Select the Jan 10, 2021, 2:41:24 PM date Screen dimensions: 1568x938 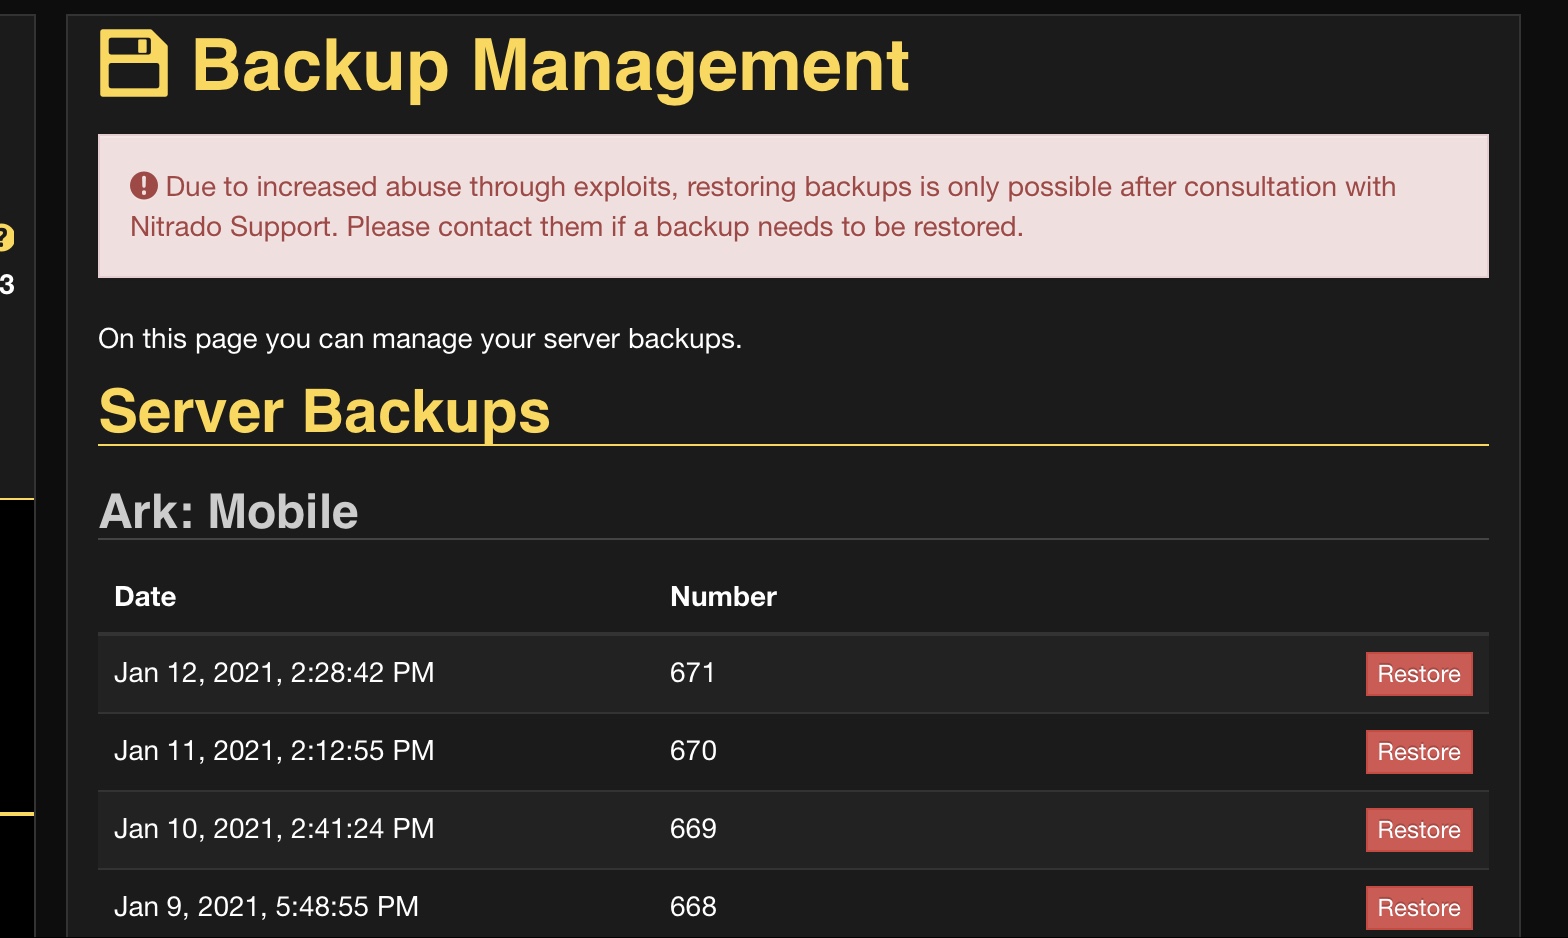274,829
